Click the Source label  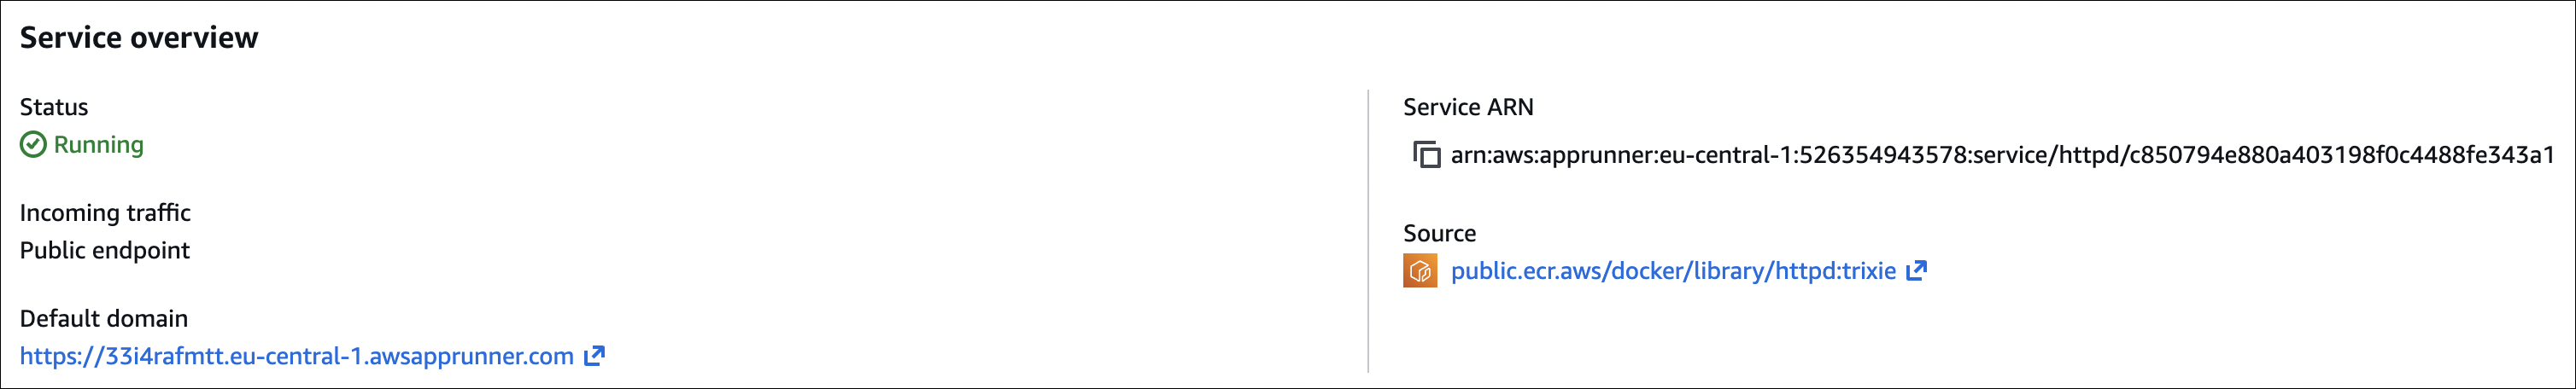1439,233
